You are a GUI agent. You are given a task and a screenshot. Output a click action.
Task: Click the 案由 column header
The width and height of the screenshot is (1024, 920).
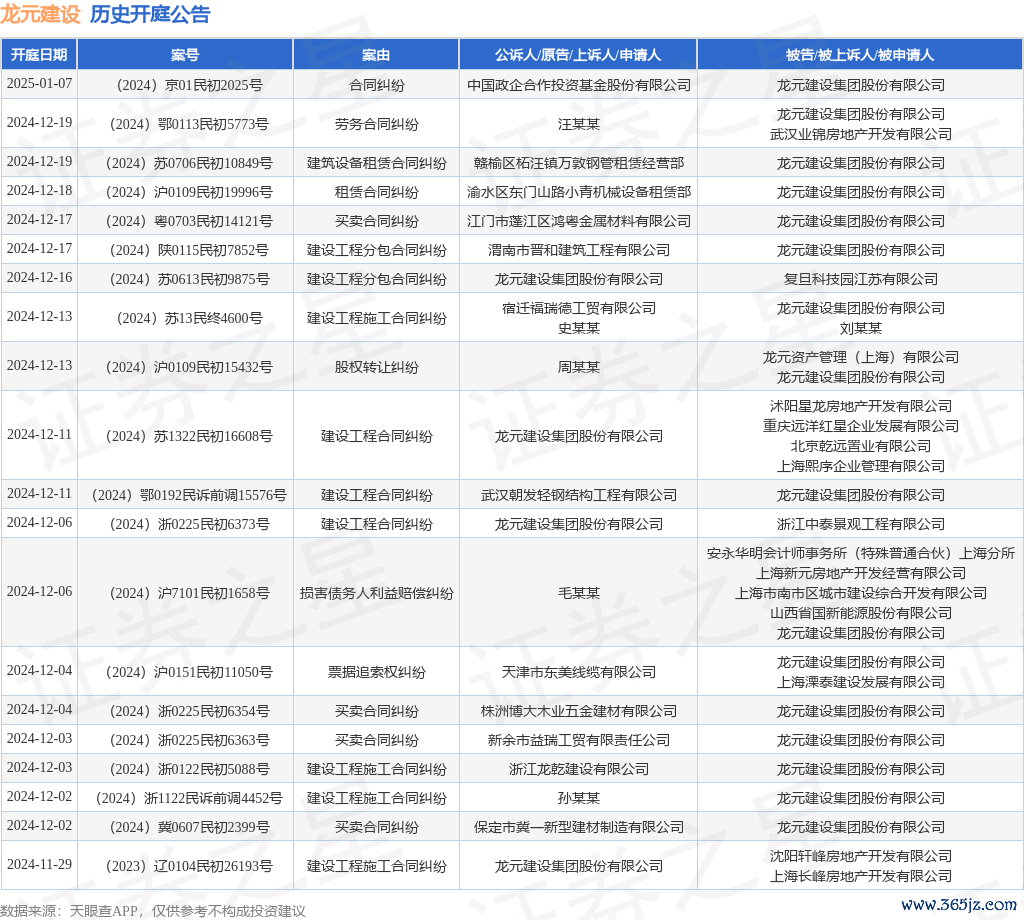376,55
